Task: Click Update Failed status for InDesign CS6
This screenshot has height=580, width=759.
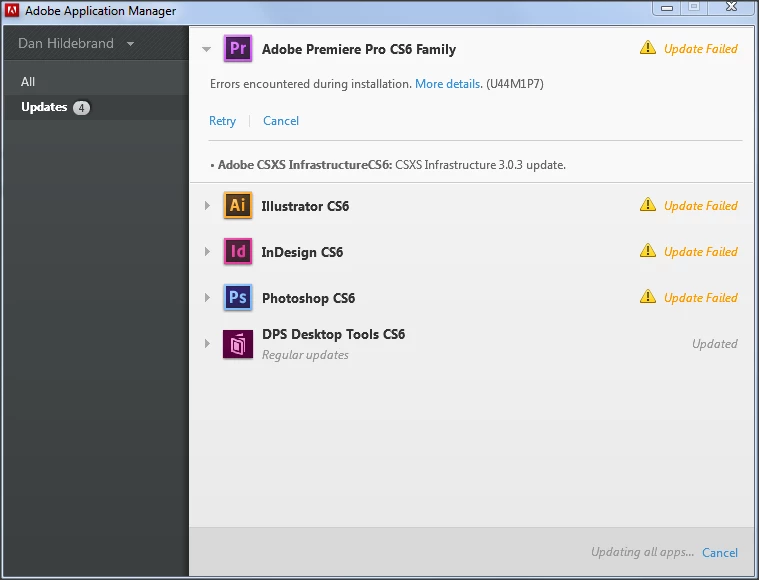Action: pos(700,252)
